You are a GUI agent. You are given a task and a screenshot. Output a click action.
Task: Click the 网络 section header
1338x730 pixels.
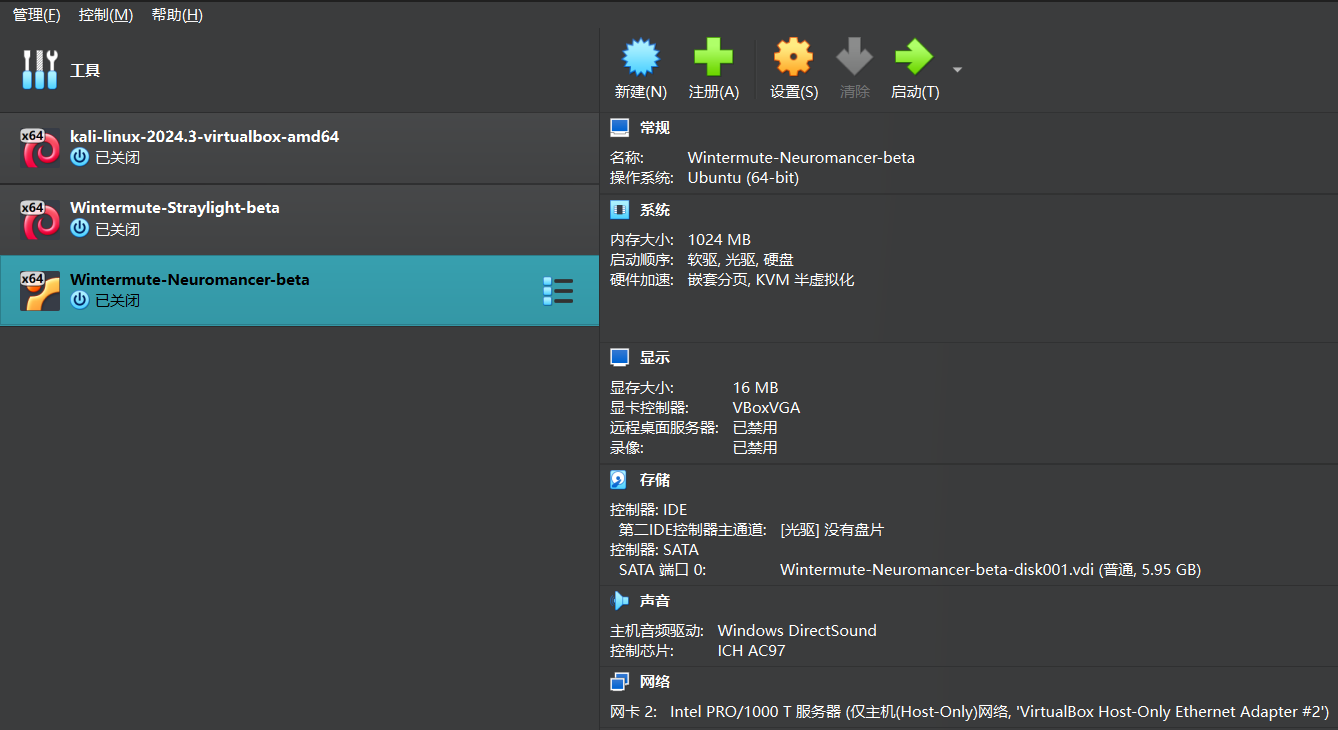pyautogui.click(x=655, y=682)
